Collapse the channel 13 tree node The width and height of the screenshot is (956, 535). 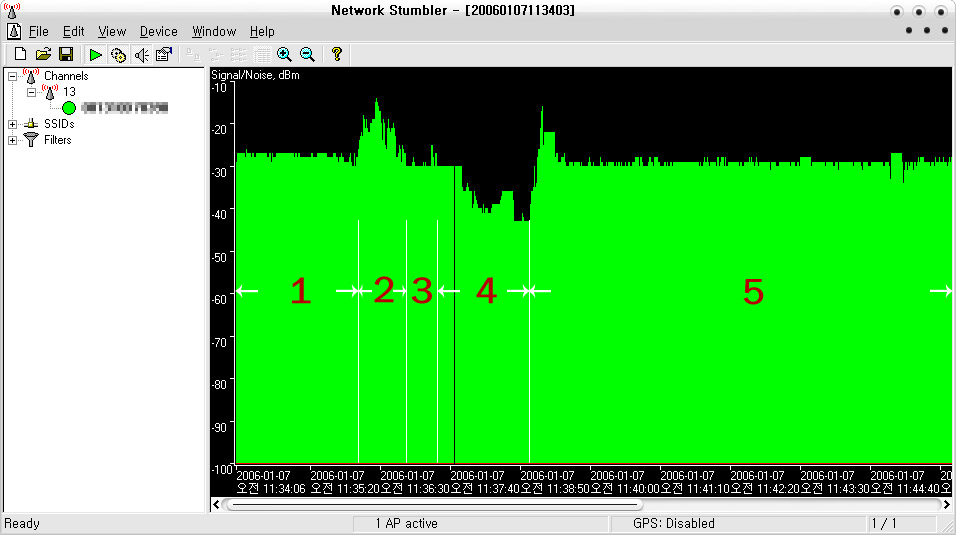coord(31,92)
